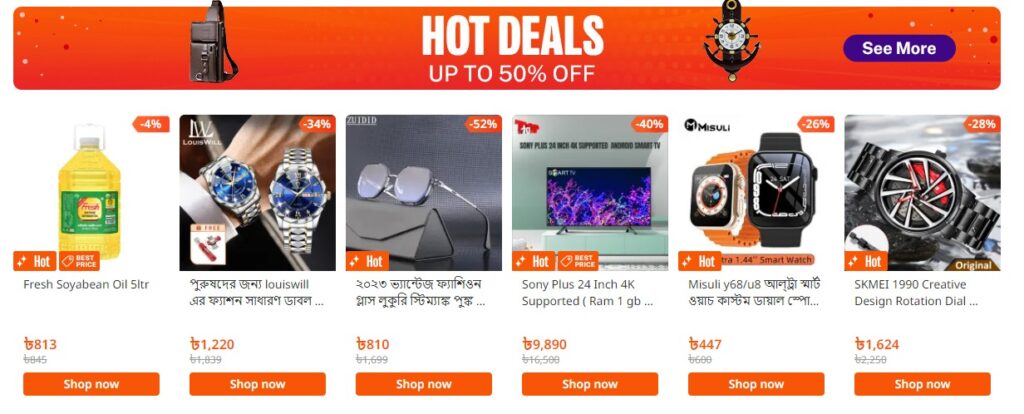Click Best Price tag on soyabean oil
Screen dimensions: 1024x414
point(79,261)
